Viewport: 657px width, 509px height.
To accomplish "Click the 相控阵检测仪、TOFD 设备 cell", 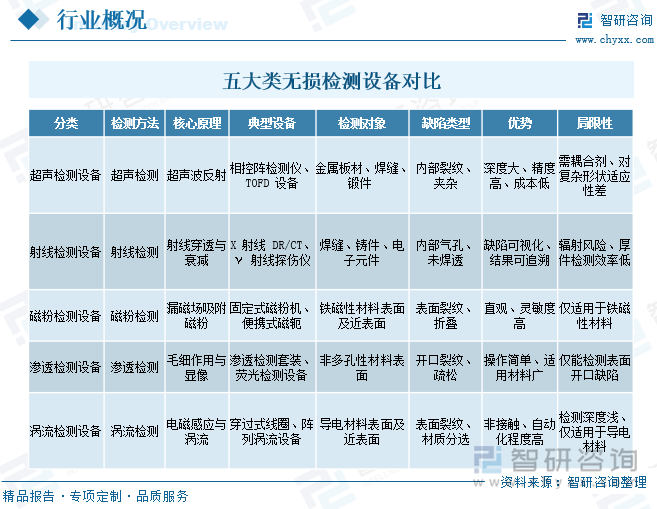I will [272, 176].
